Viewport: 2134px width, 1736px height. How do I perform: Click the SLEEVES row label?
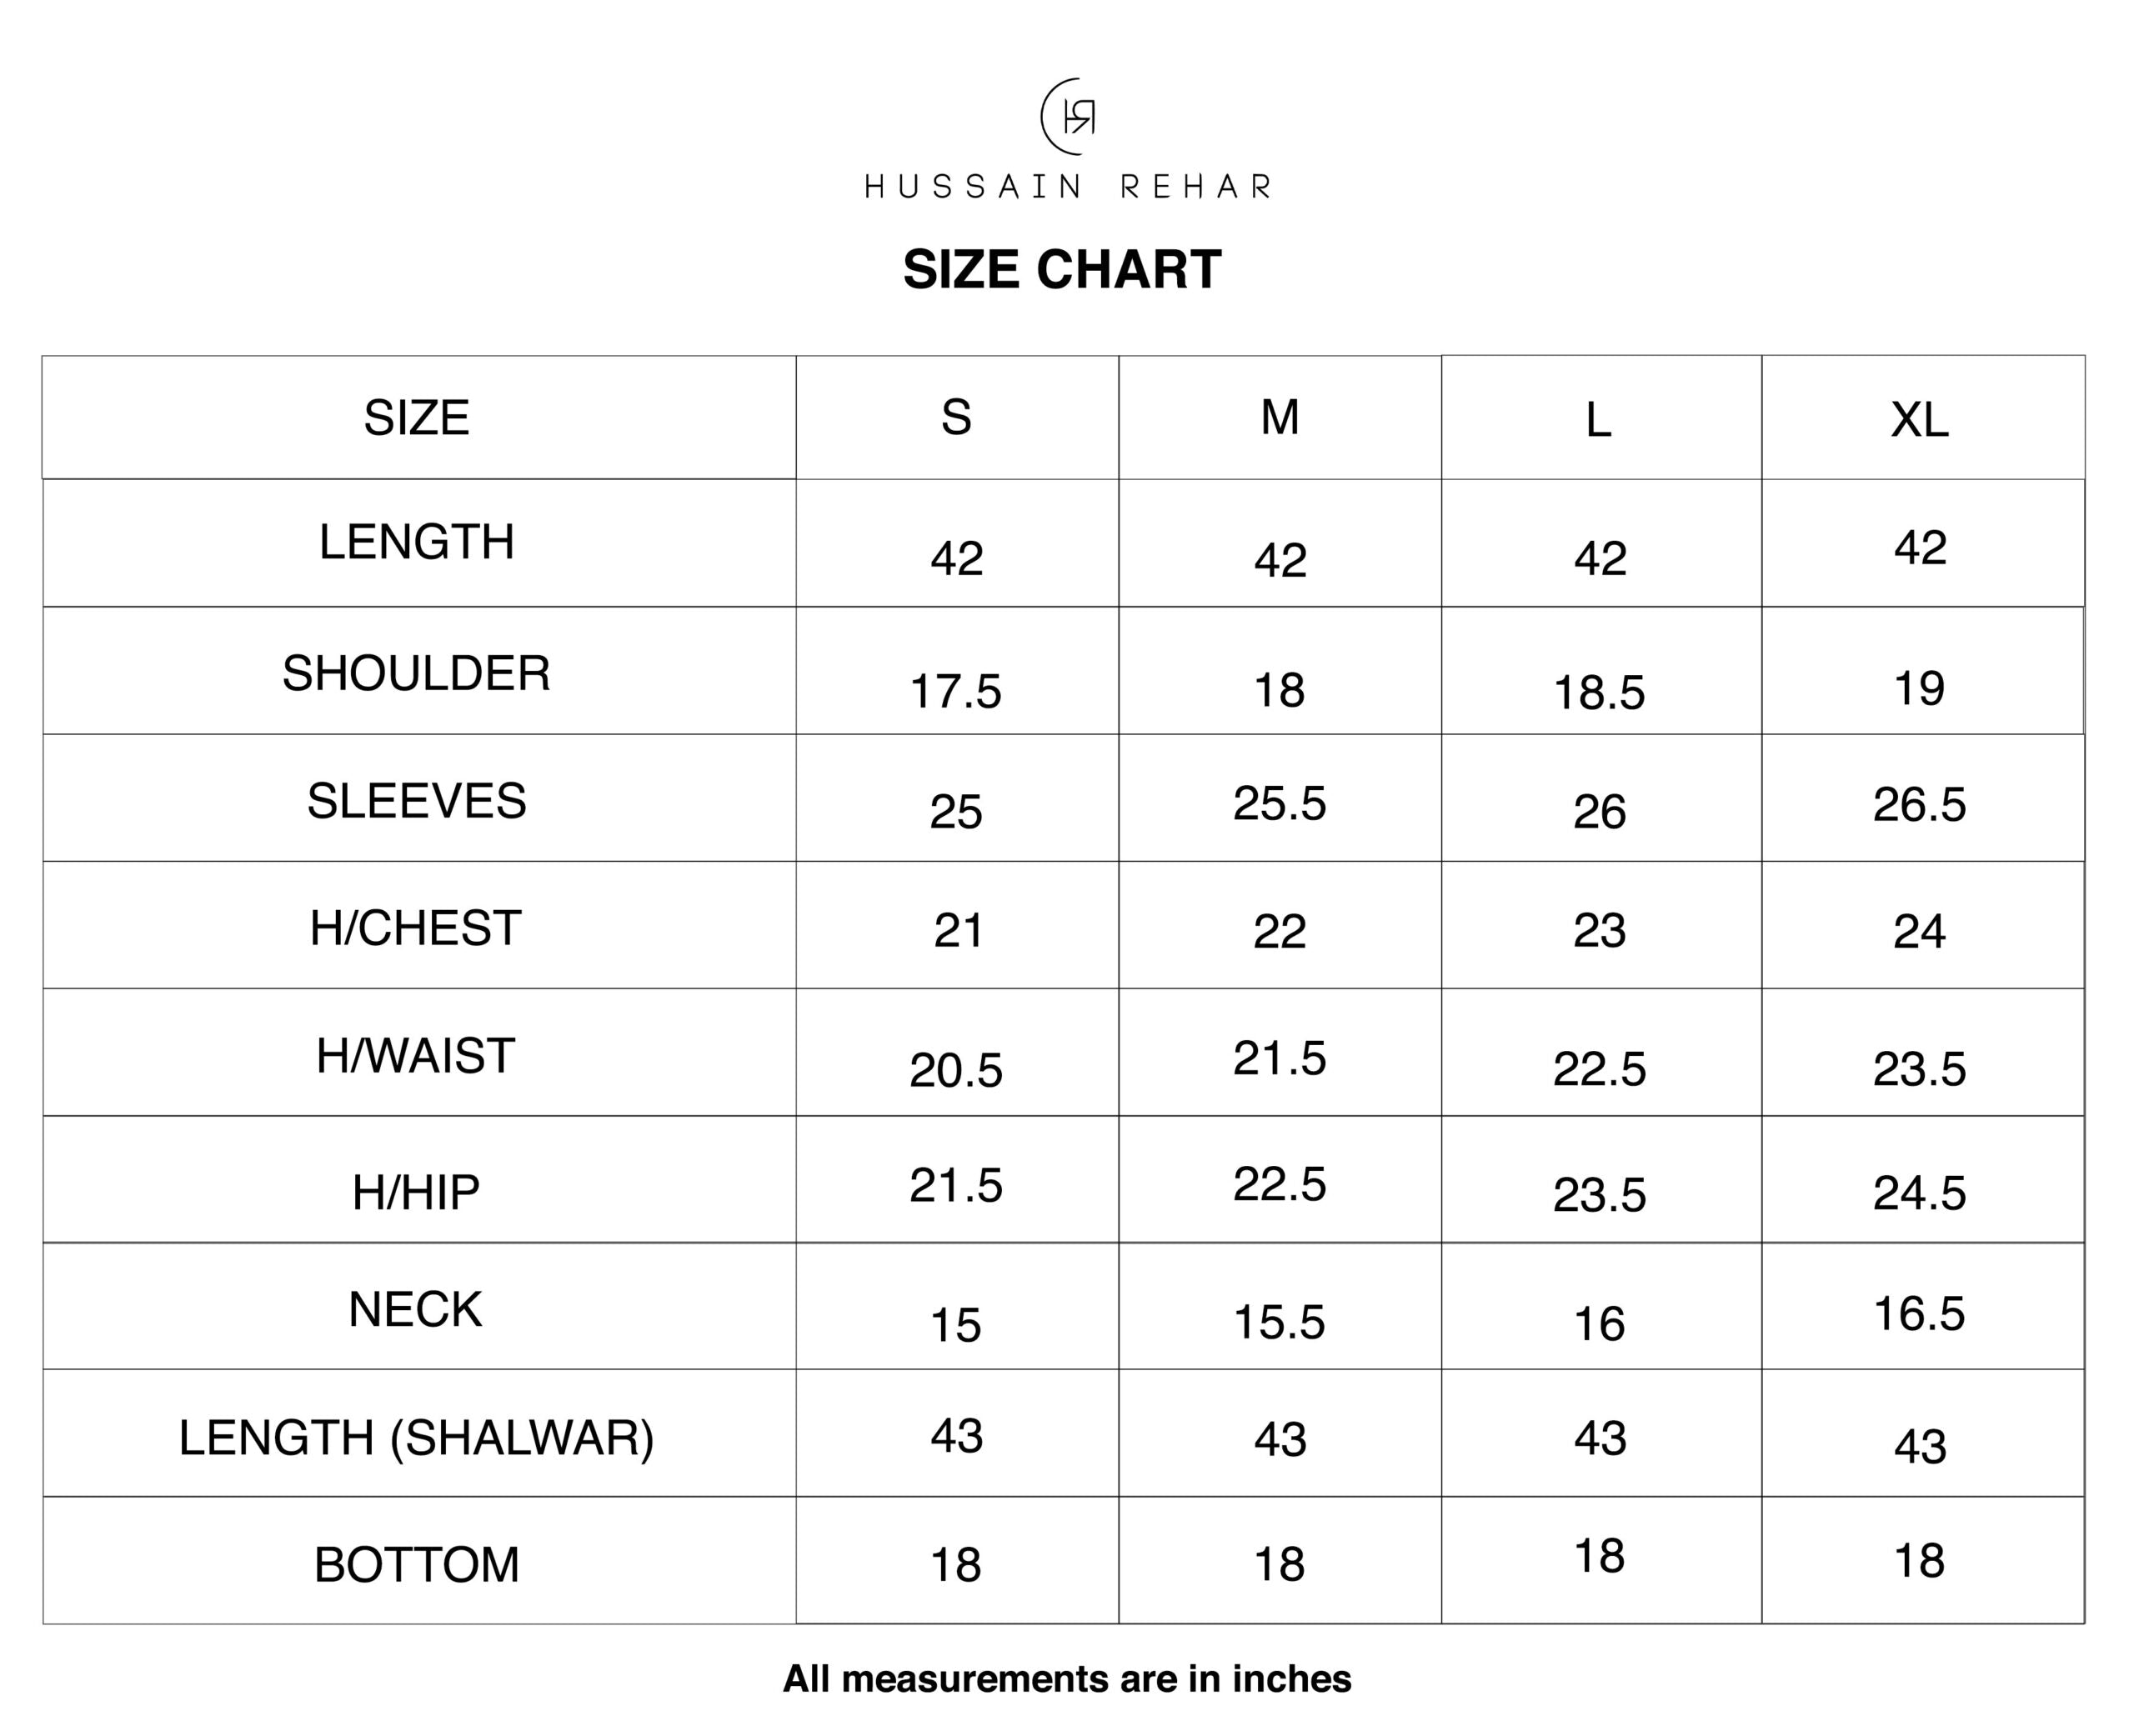[x=416, y=801]
